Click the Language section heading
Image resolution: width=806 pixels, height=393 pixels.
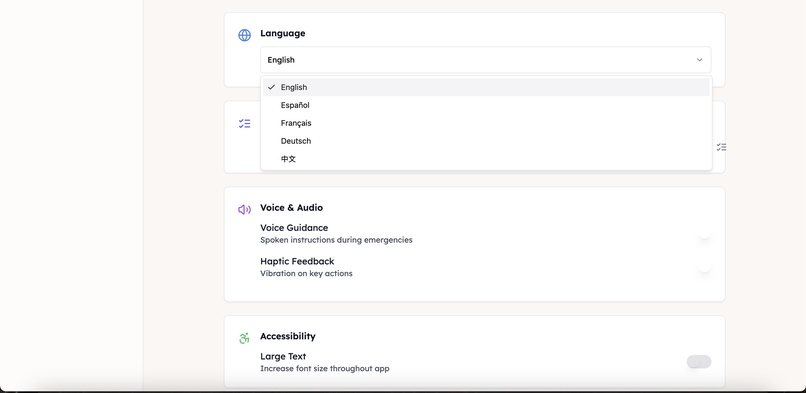click(282, 33)
